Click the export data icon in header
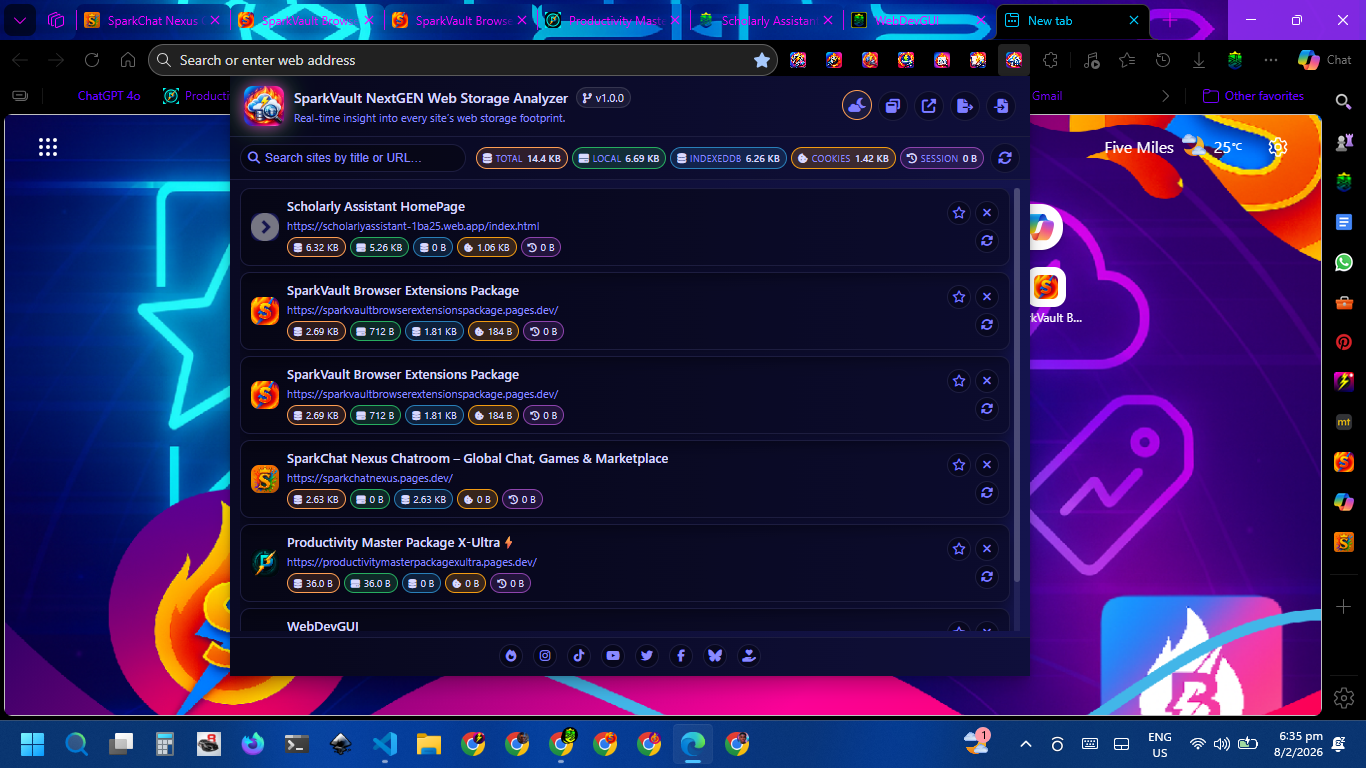The width and height of the screenshot is (1366, 768). (x=965, y=105)
